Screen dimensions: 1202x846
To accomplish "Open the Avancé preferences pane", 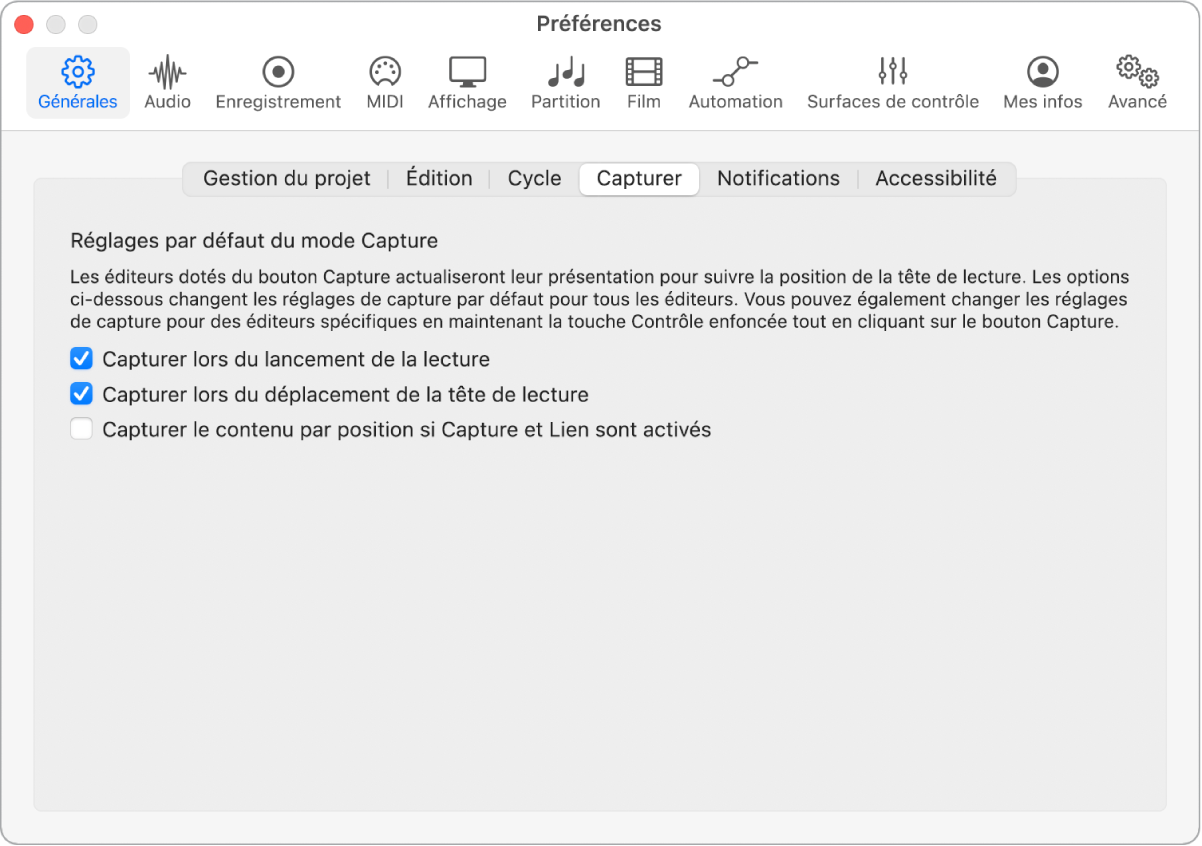I will point(1137,83).
